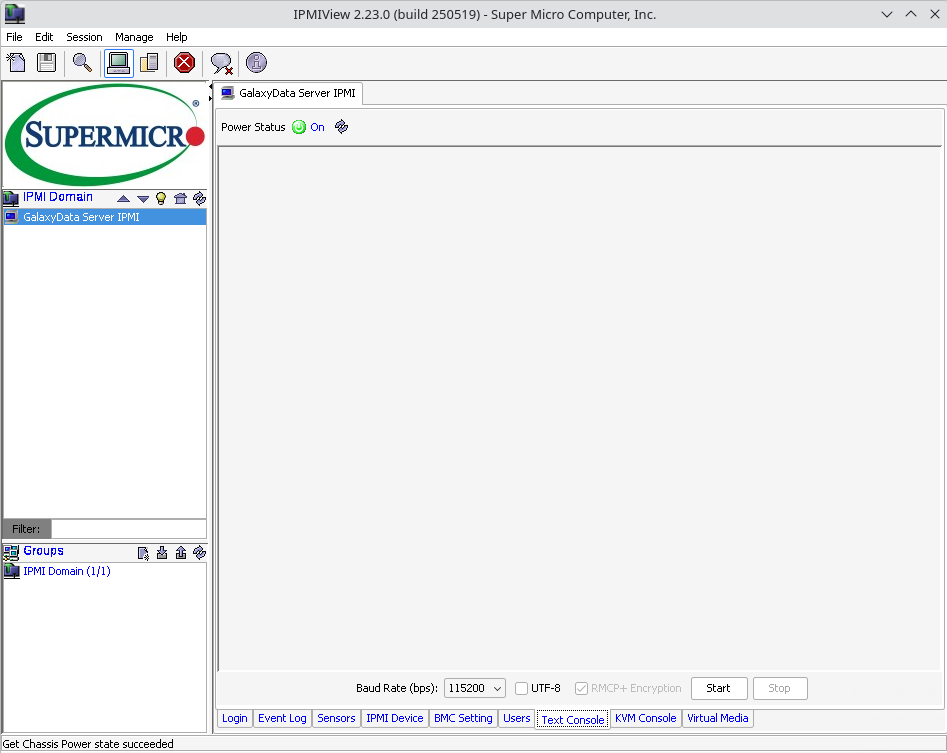947x753 pixels.
Task: Click the move up arrow in IPMI Domain header
Action: coord(124,198)
